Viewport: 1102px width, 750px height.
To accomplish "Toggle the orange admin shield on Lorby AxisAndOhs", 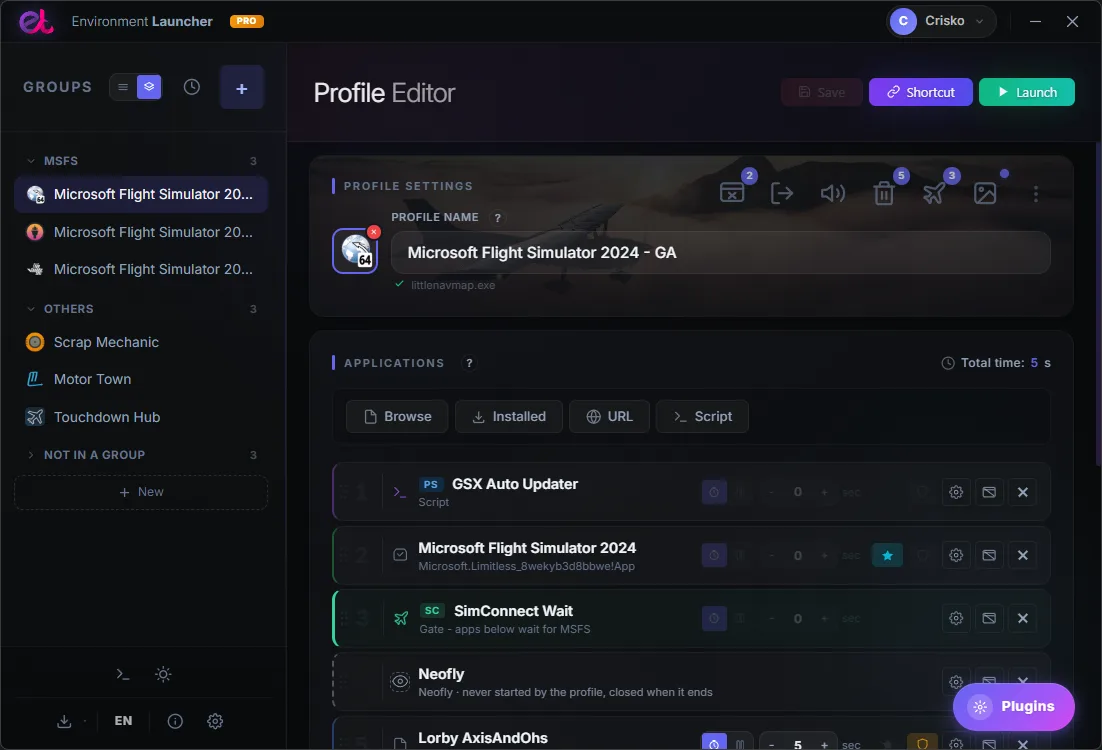I will point(922,744).
